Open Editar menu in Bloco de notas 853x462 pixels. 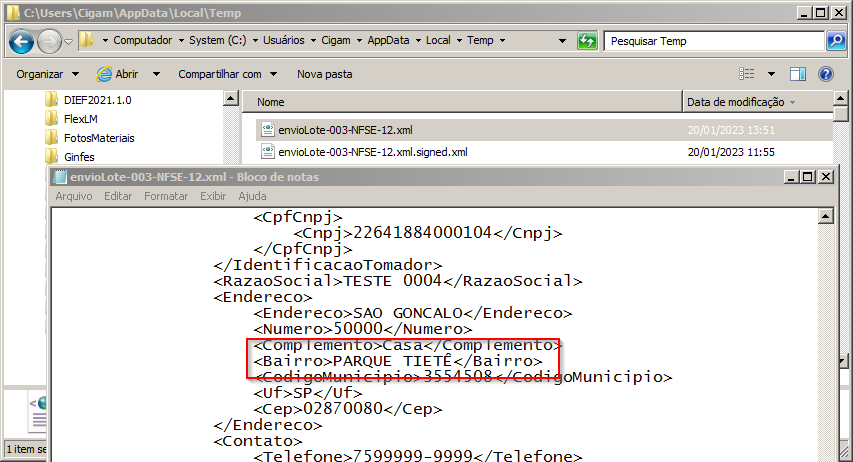[x=118, y=196]
